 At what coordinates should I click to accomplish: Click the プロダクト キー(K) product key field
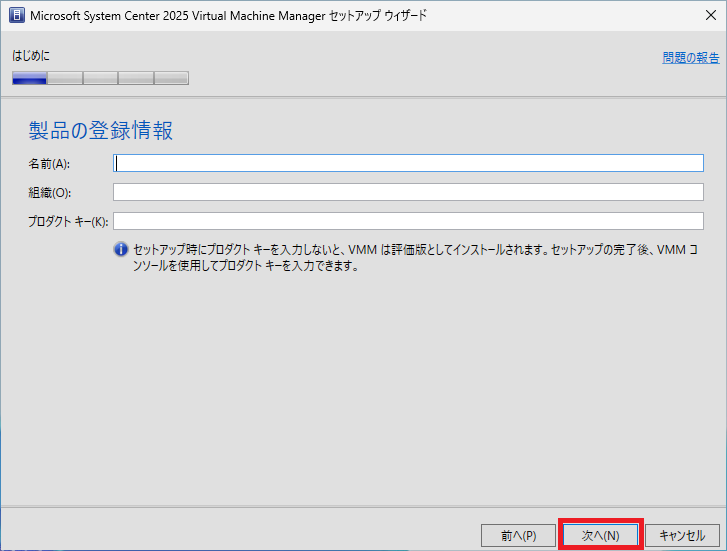408,221
